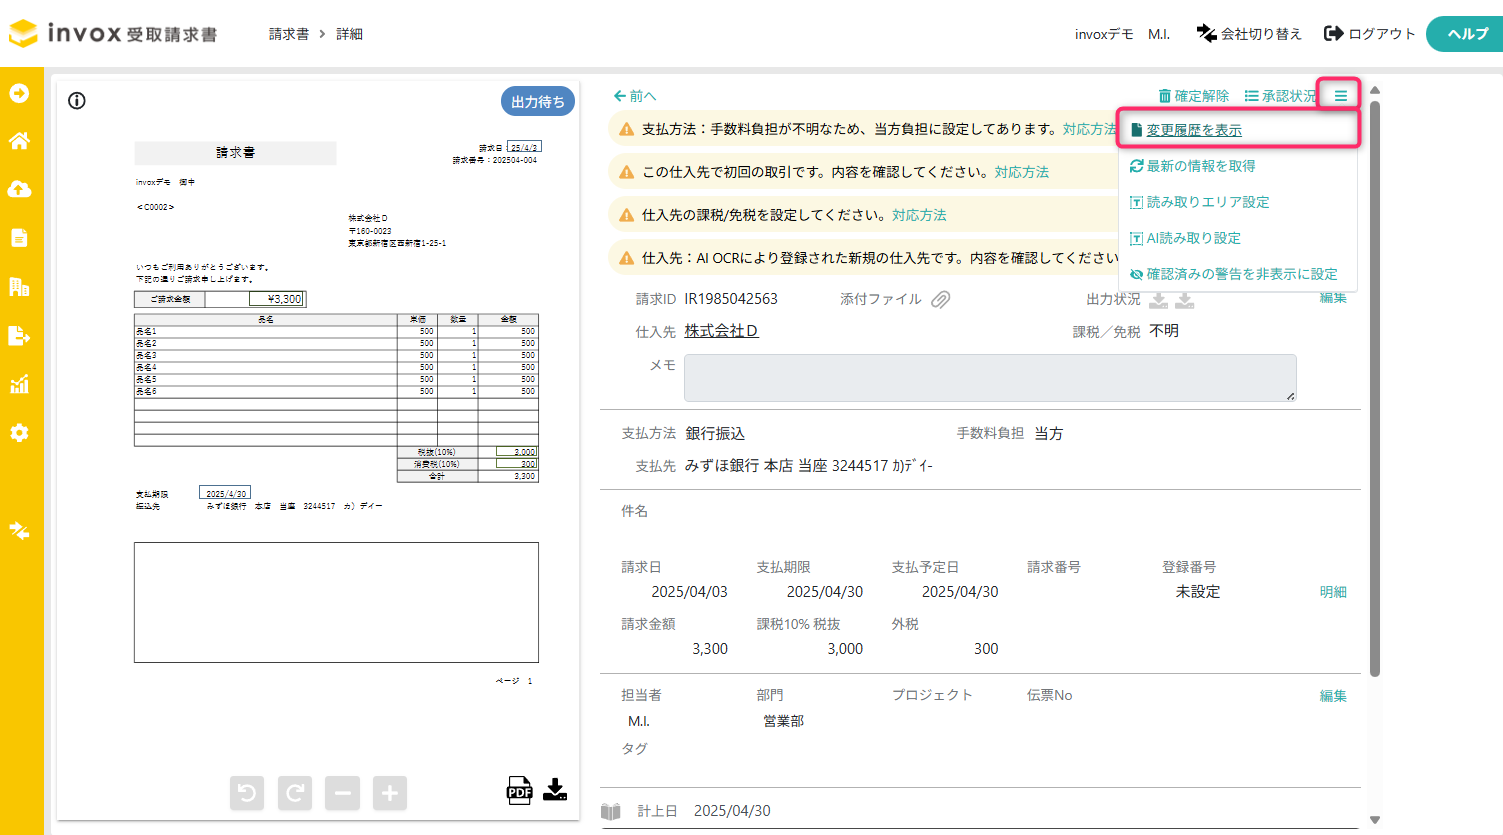This screenshot has height=835, width=1503.
Task: Open the document list sidebar icon
Action: coord(19,238)
